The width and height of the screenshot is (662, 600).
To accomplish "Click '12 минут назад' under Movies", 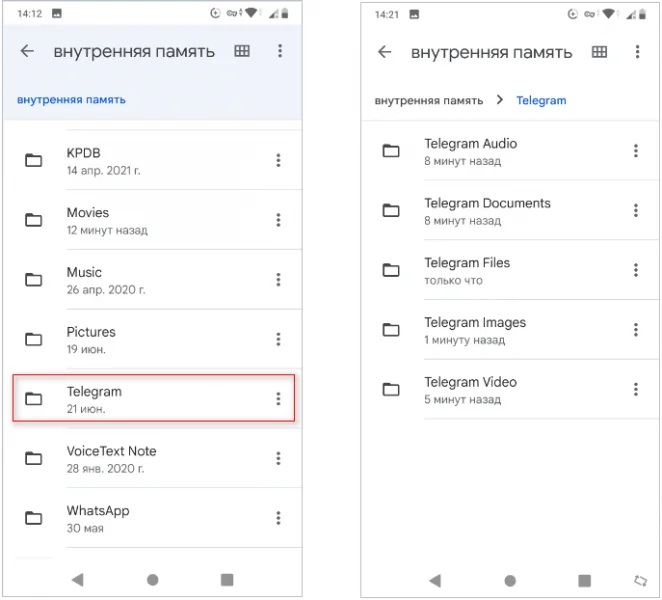I will (107, 230).
